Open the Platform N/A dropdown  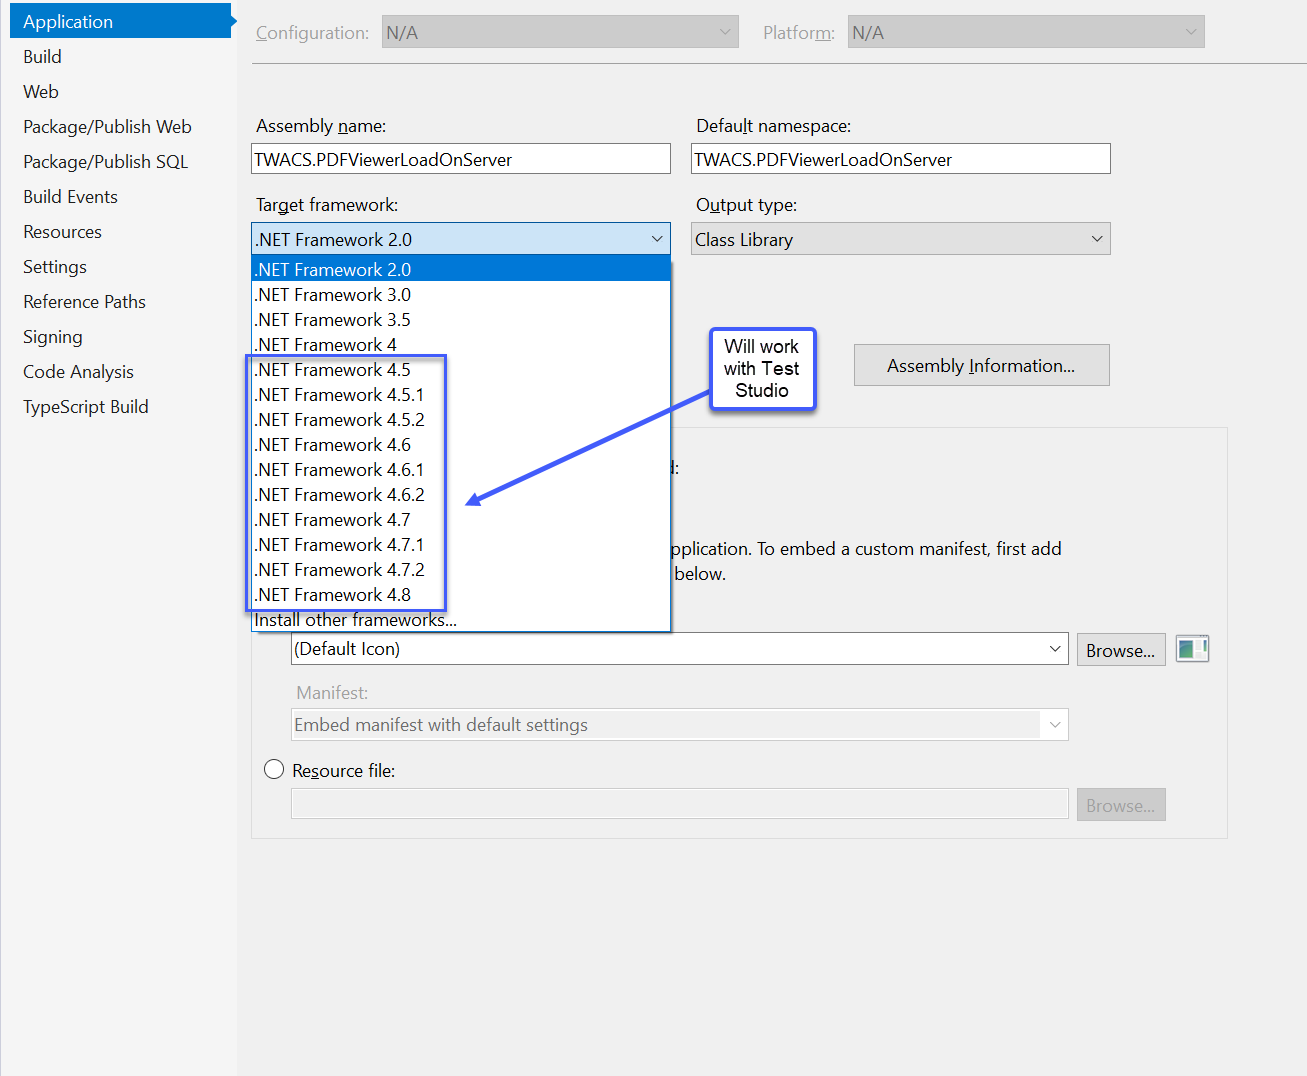[x=1026, y=32]
